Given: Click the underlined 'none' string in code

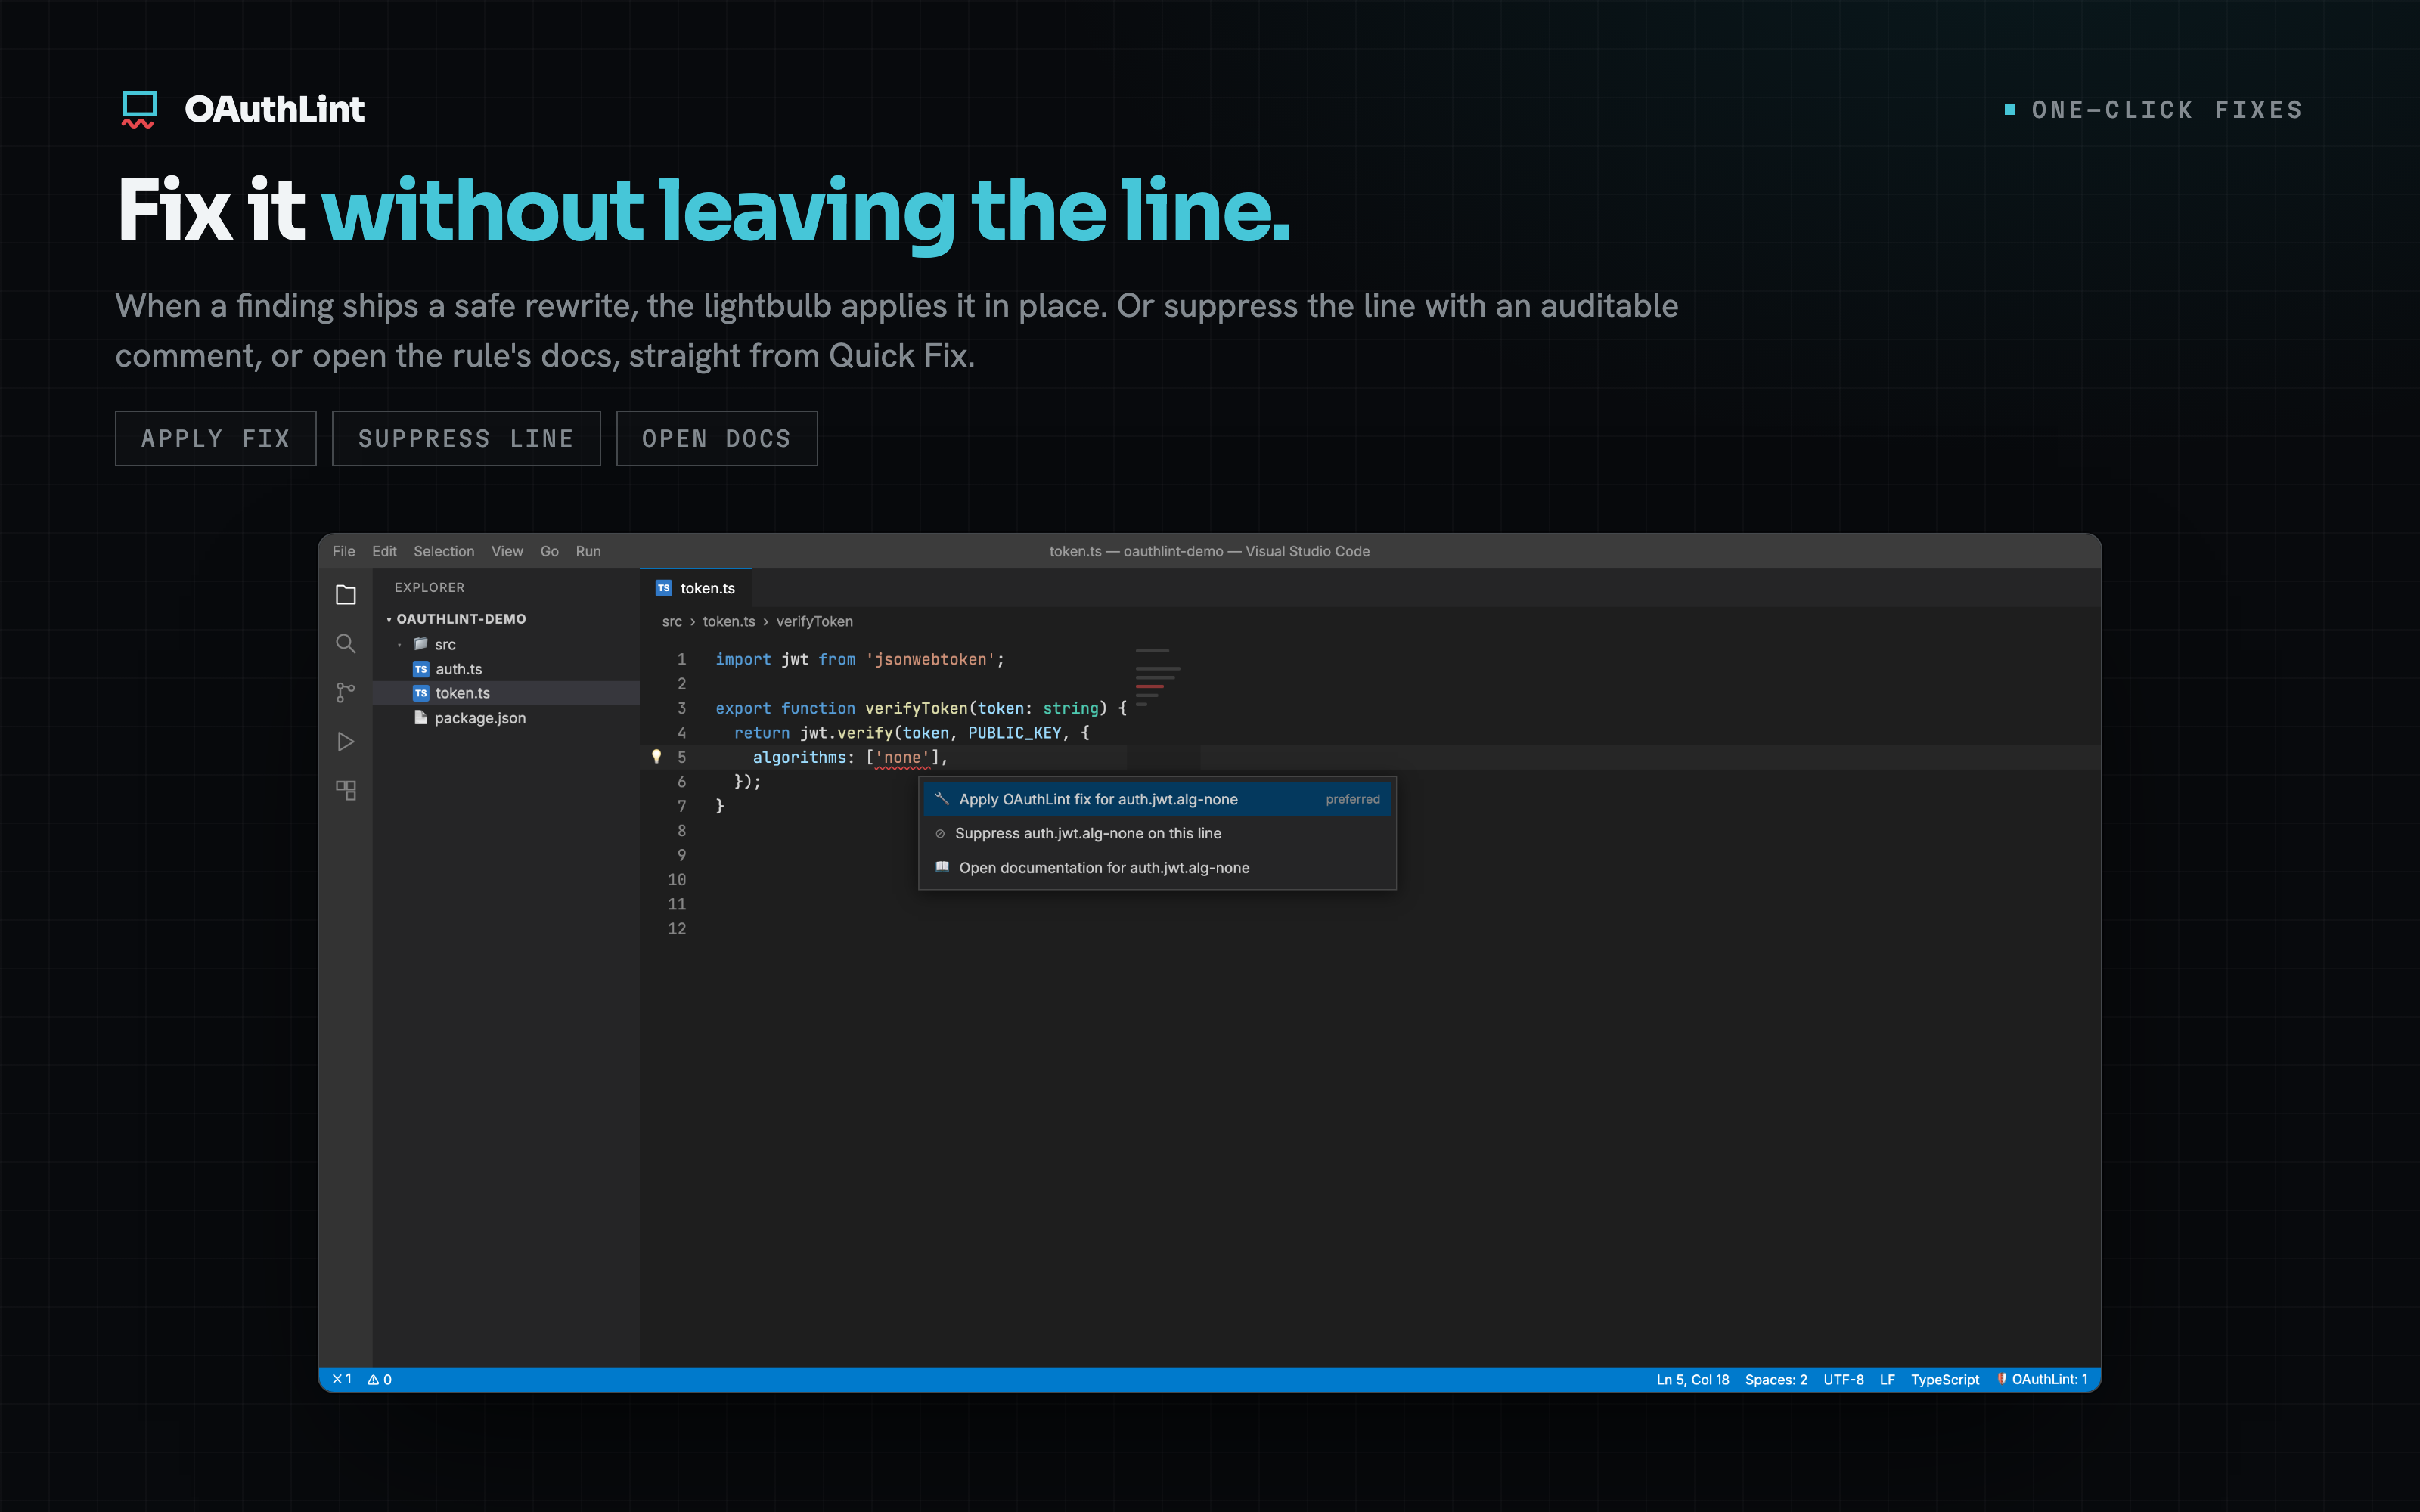Looking at the screenshot, I should (902, 757).
